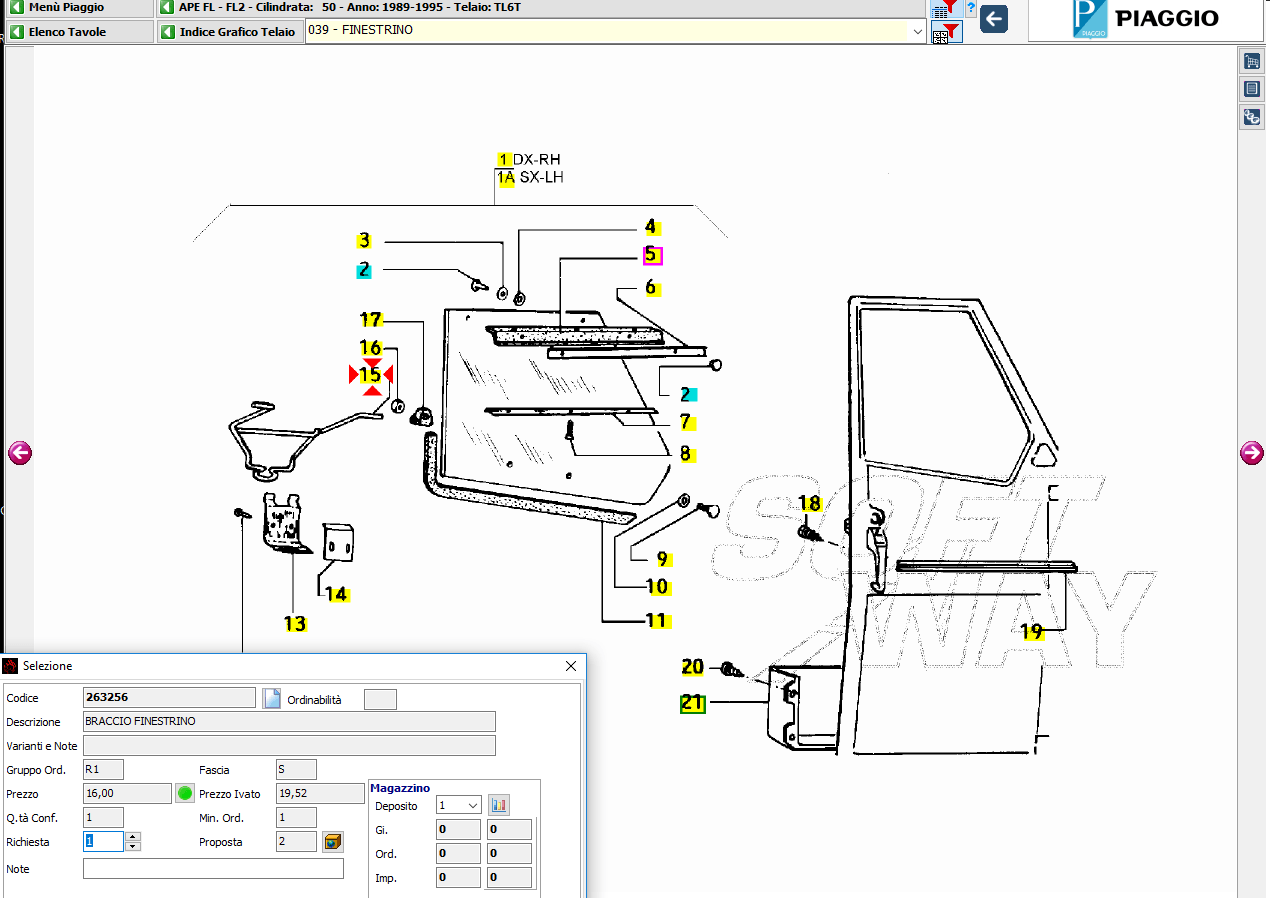Click the document icon next to Codice
Screen dimensions: 1270x898
click(272, 698)
